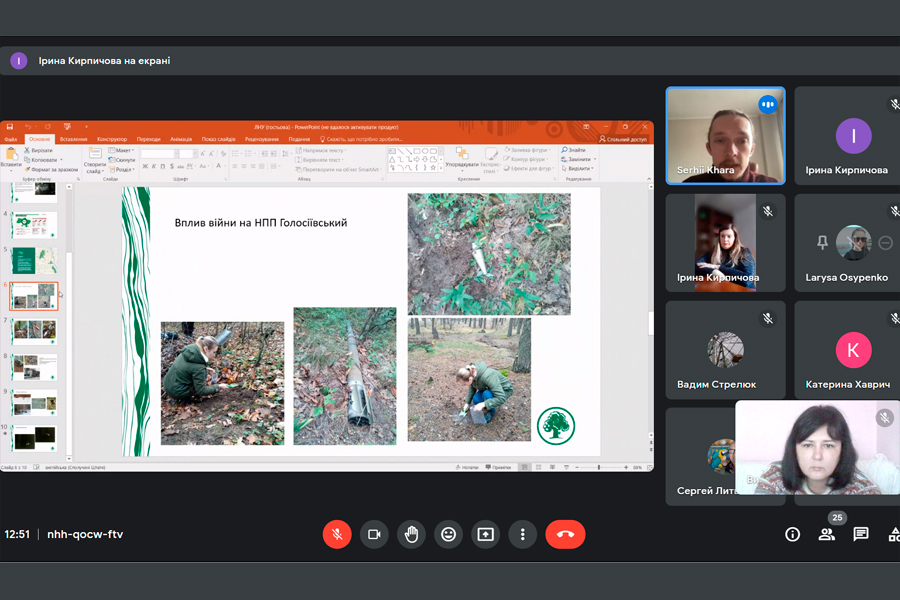900x600 pixels.
Task: Select slide 7 thumbnail
Action: pos(34,331)
